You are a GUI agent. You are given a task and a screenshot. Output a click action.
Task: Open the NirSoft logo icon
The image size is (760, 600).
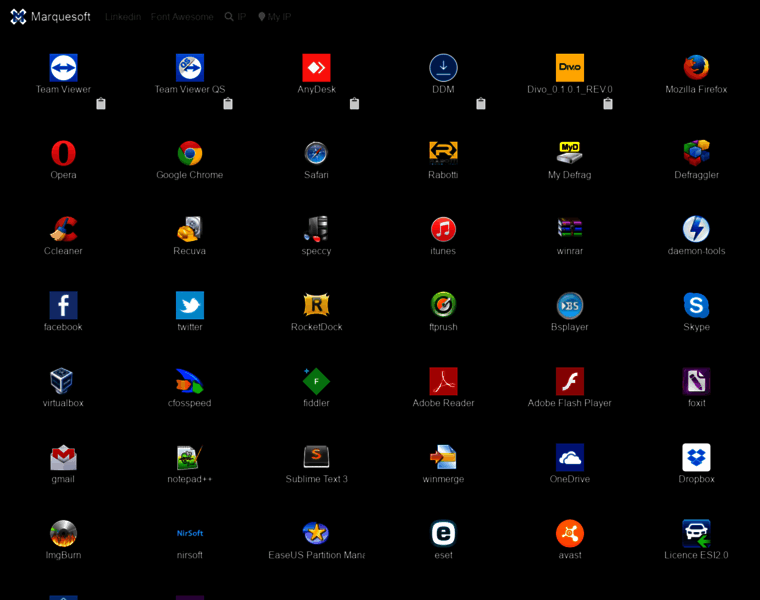tap(190, 534)
